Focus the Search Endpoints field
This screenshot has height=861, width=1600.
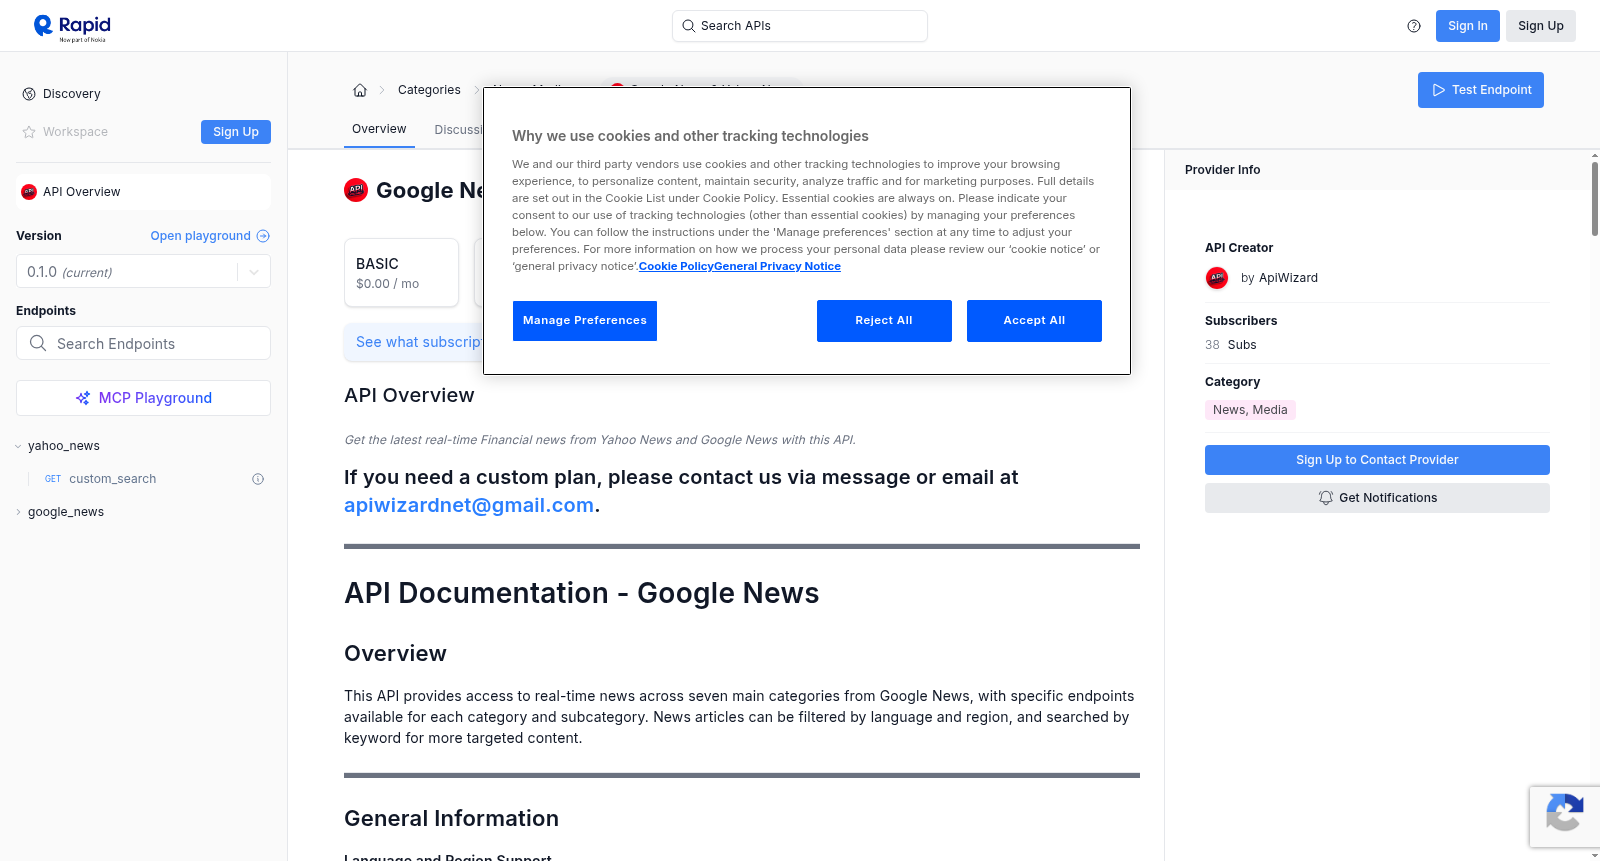click(144, 343)
